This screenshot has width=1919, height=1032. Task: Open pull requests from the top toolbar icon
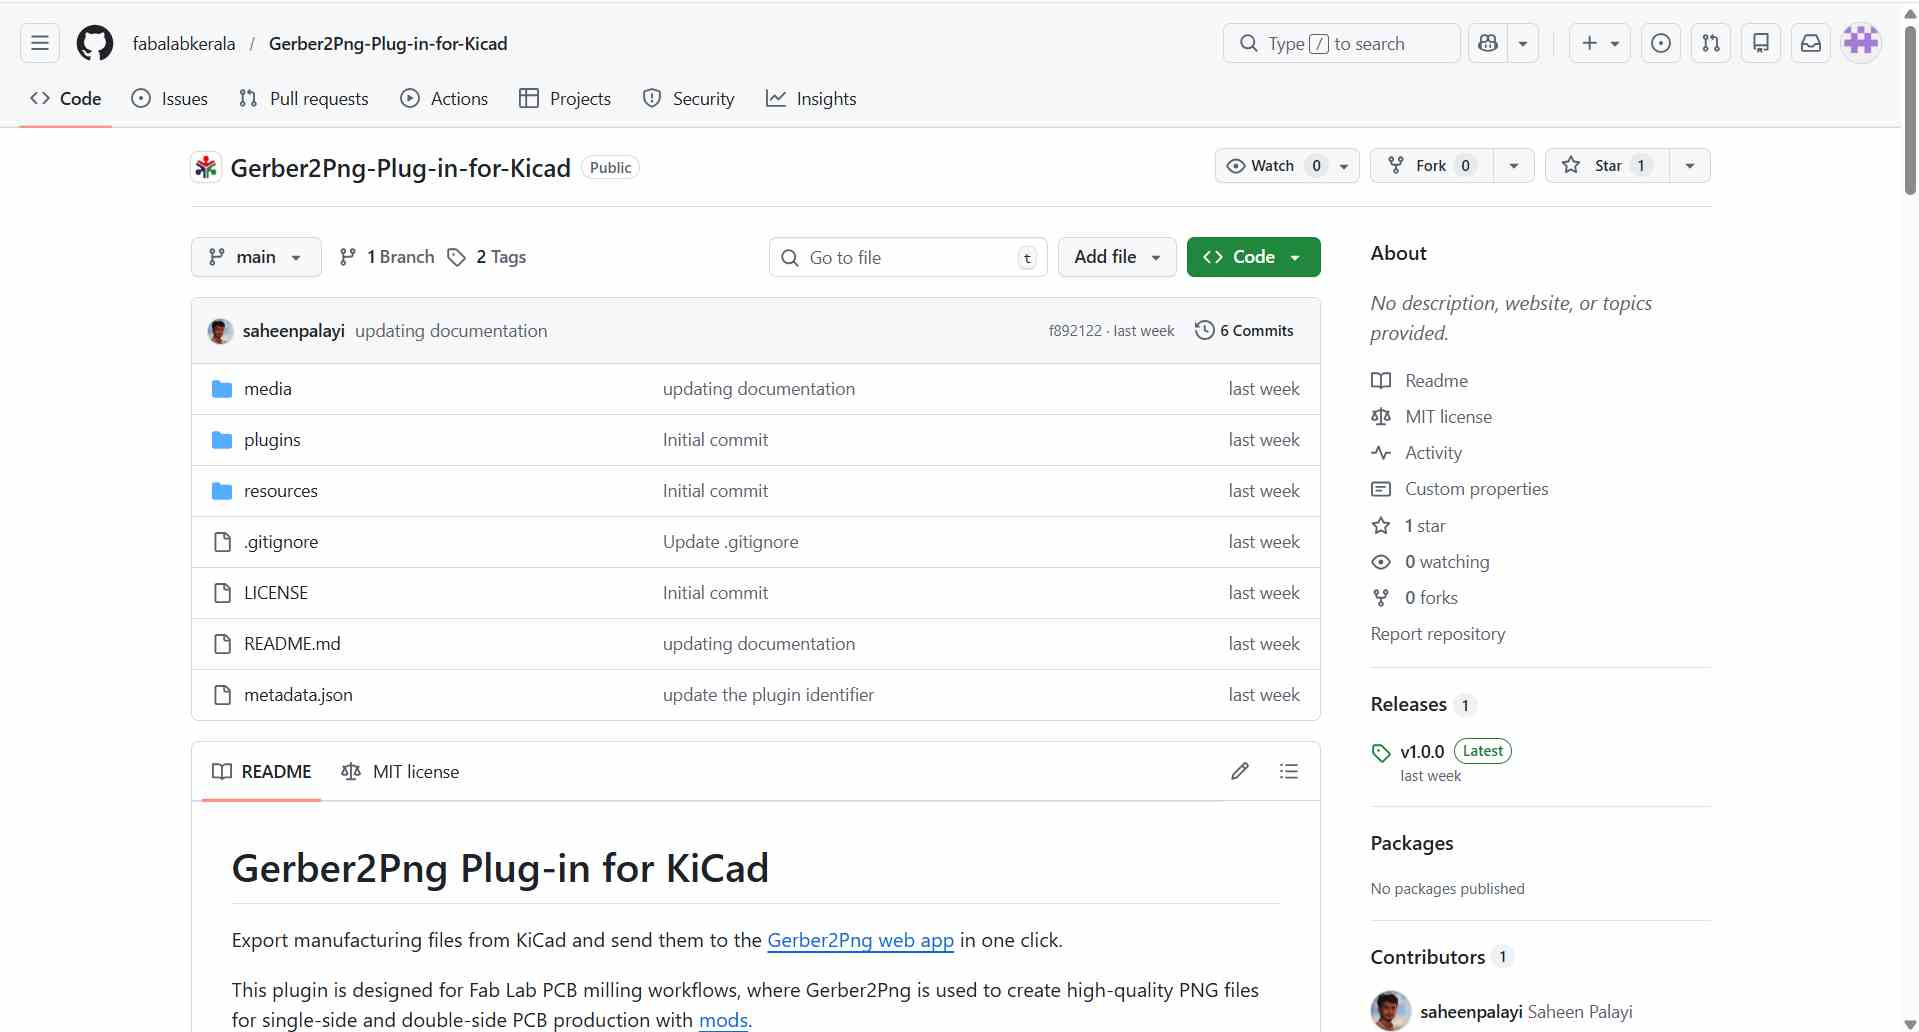[x=1710, y=43]
